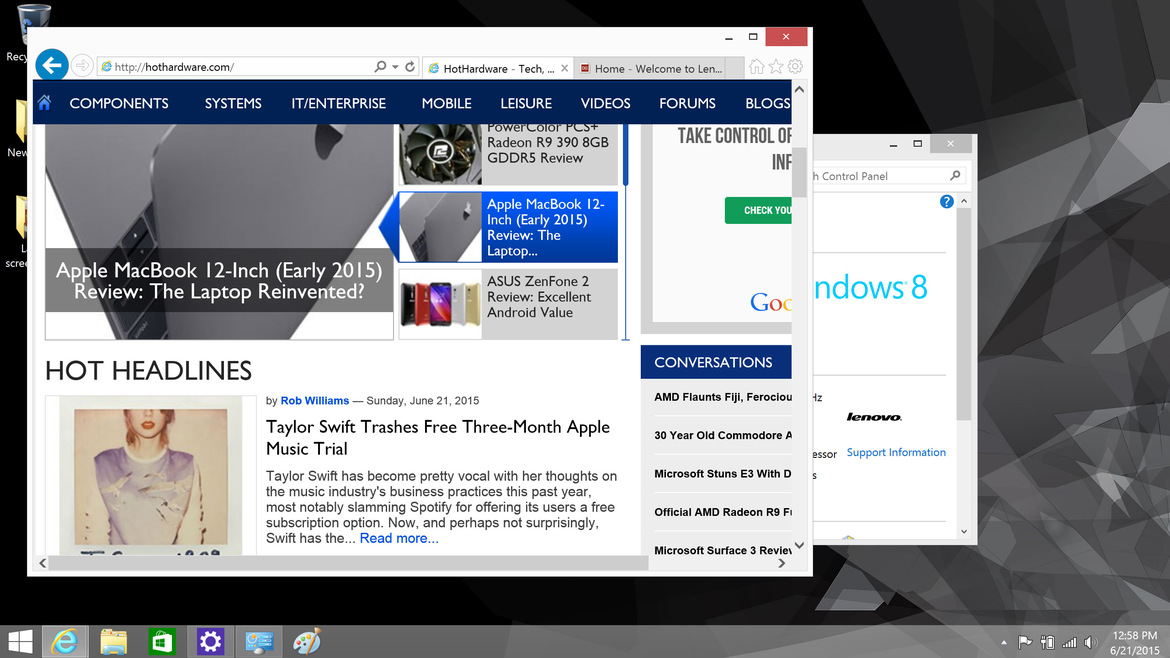Click the greyed Forward arrow in browser
Image resolution: width=1170 pixels, height=658 pixels.
(82, 66)
